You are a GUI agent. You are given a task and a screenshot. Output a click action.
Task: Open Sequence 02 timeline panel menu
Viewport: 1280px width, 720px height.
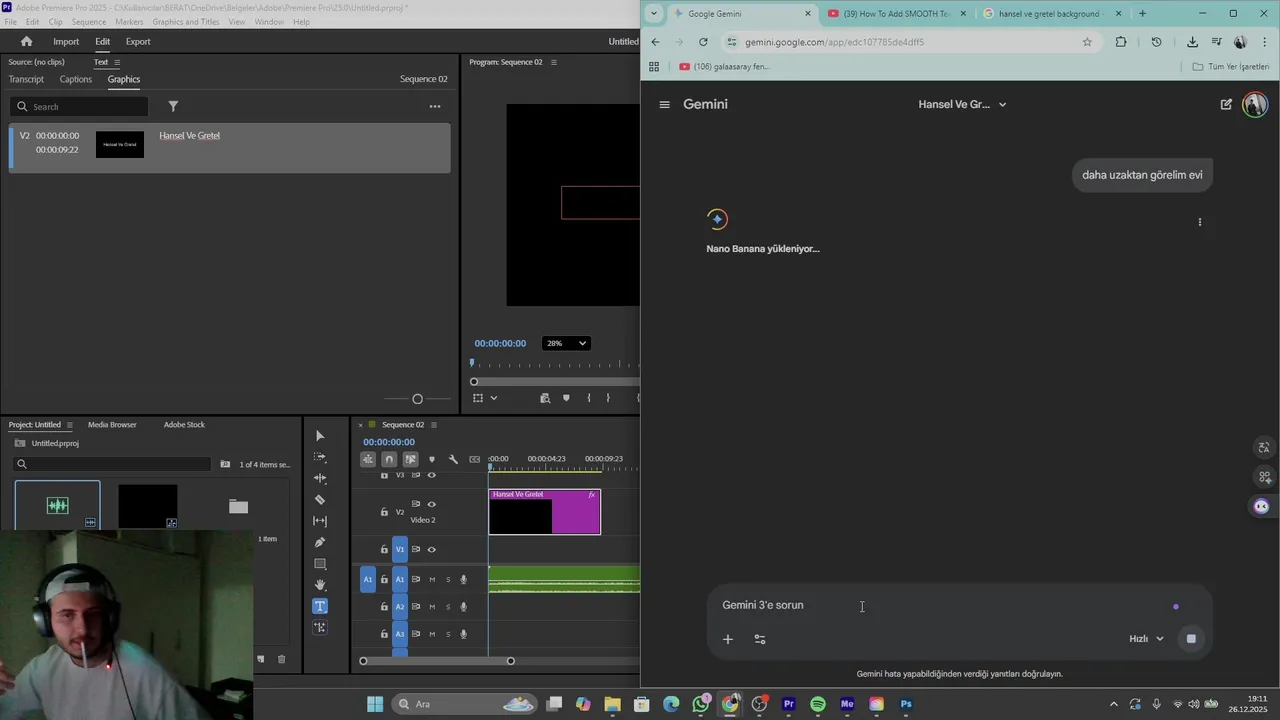[436, 424]
